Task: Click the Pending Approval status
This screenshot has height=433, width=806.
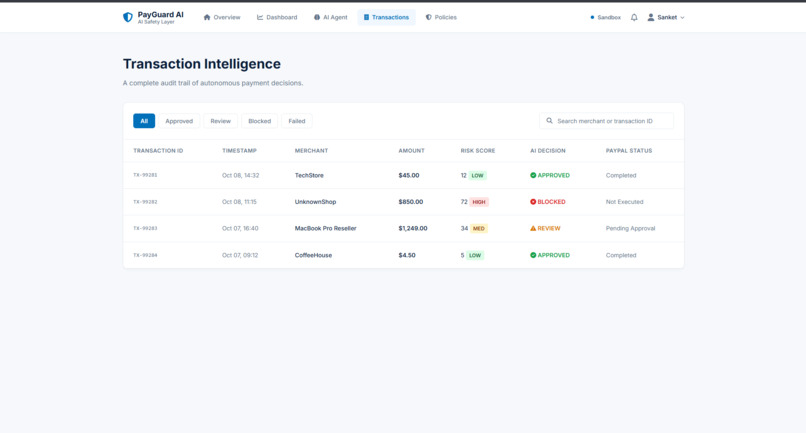Action: (x=631, y=228)
